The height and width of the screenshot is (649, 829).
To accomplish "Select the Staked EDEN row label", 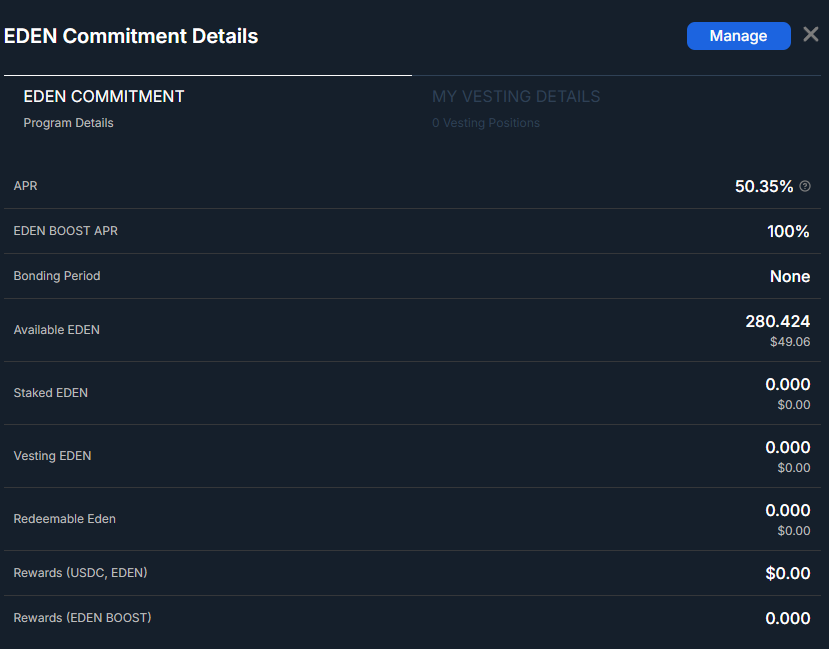I will point(51,393).
